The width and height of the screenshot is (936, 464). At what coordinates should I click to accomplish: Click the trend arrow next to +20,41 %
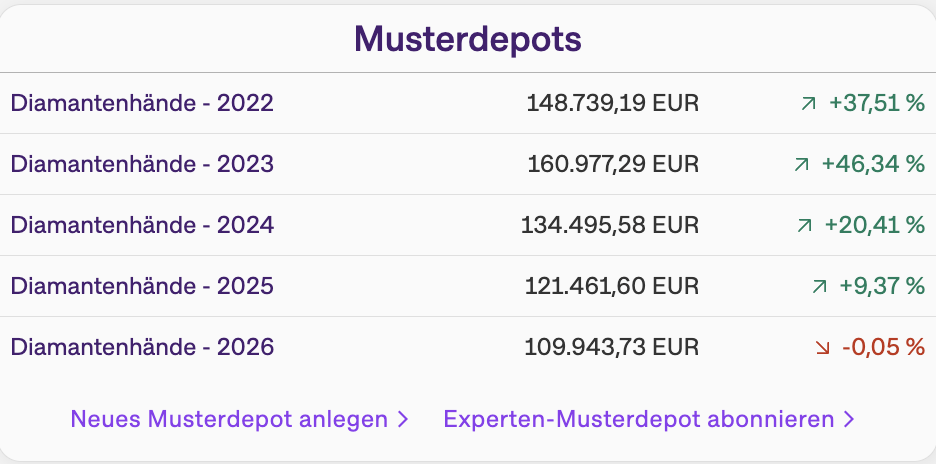coord(805,226)
